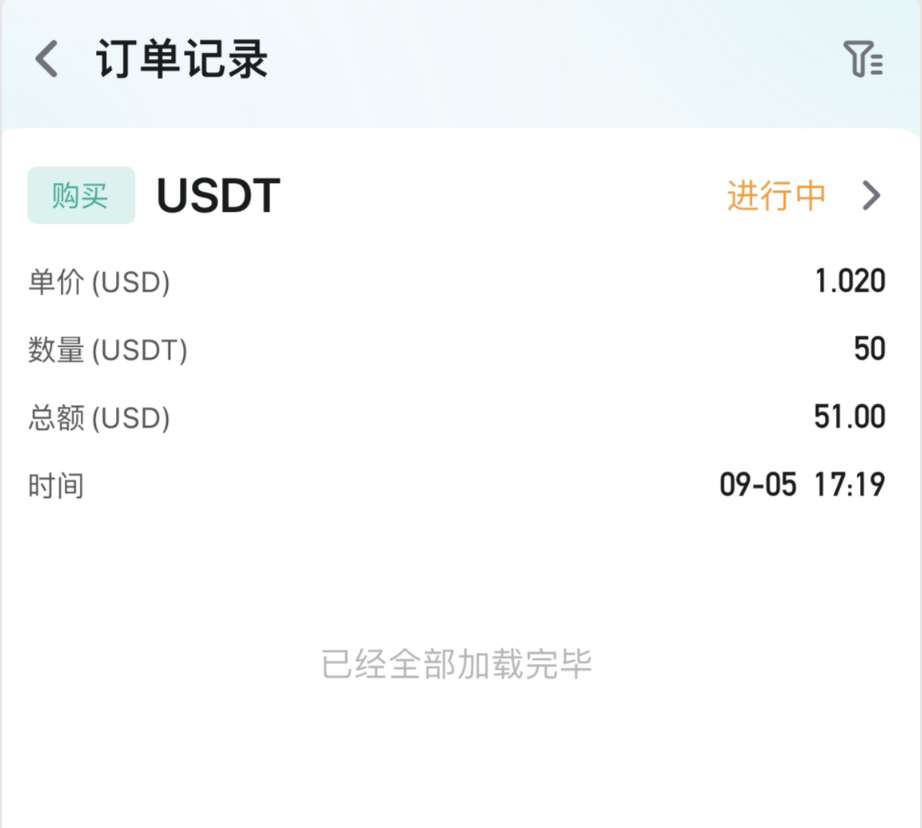Click the 单价 (USD) label
The width and height of the screenshot is (922, 828).
click(99, 282)
